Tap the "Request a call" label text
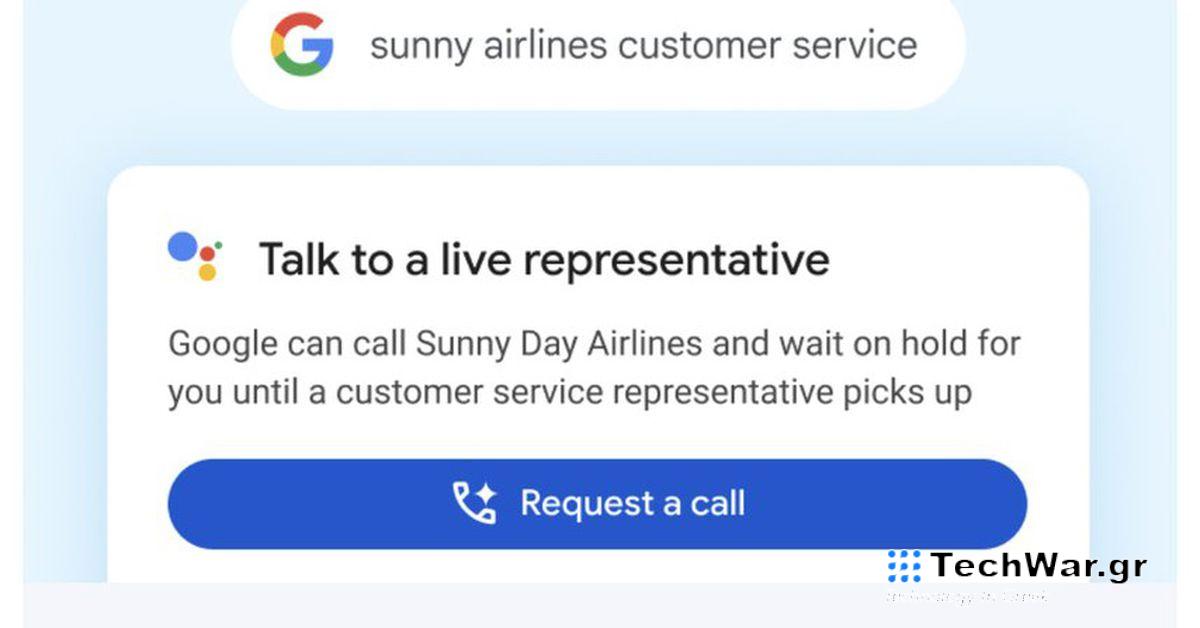Image resolution: width=1200 pixels, height=628 pixels. coord(632,503)
